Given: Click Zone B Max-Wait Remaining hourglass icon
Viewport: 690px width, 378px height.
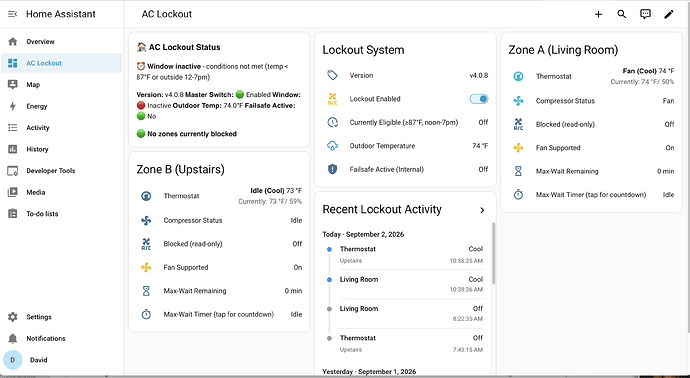Looking at the screenshot, I should [x=146, y=291].
